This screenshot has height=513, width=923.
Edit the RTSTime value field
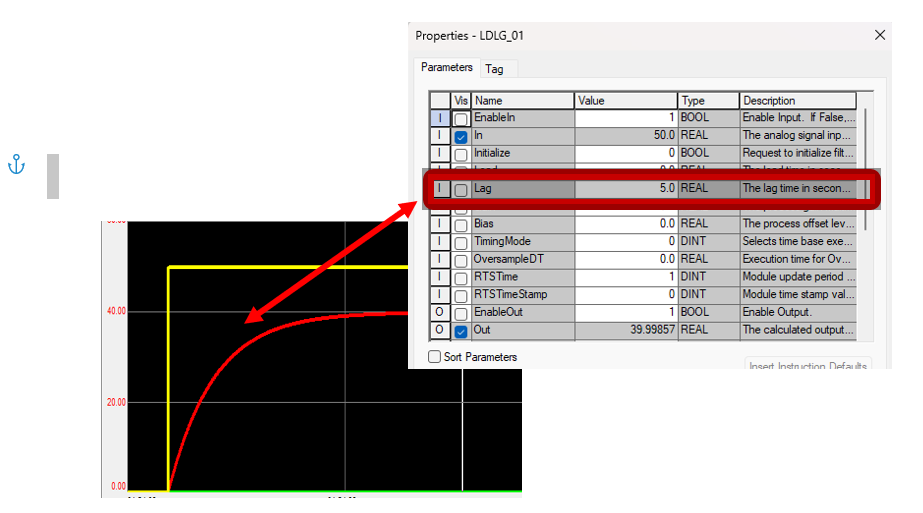[626, 277]
